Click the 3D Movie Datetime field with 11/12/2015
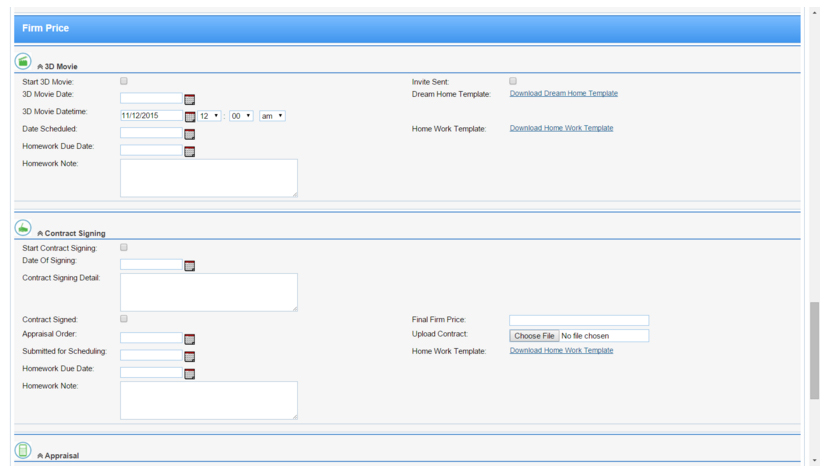The width and height of the screenshot is (833, 470). 151,115
